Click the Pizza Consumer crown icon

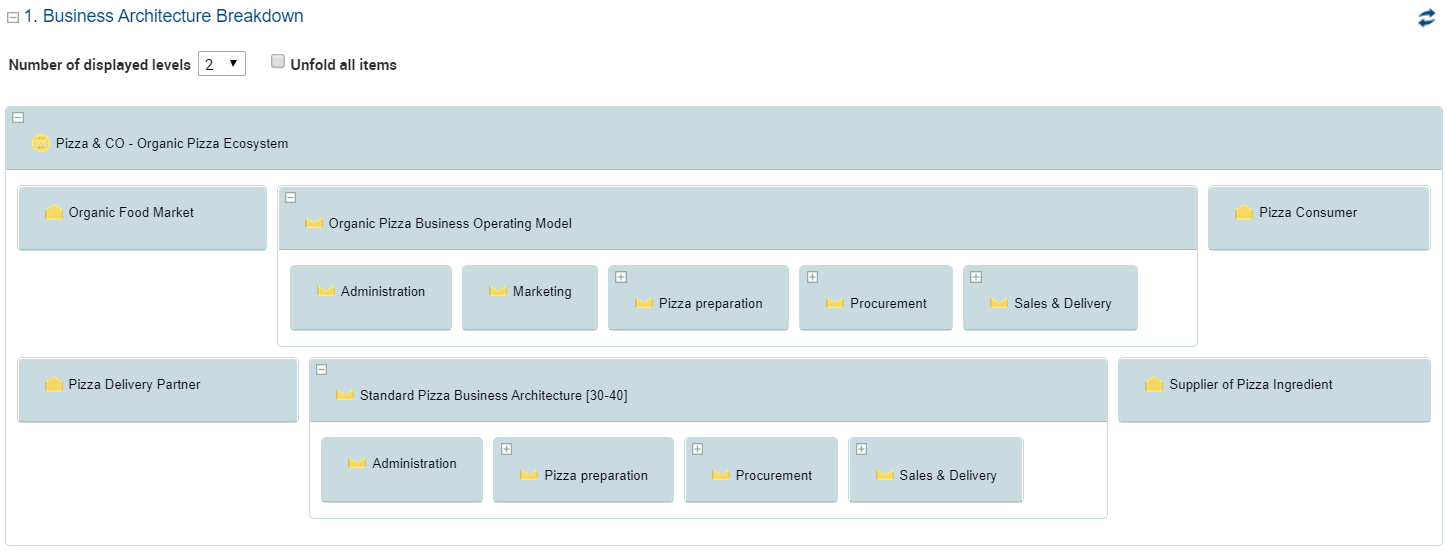1244,213
